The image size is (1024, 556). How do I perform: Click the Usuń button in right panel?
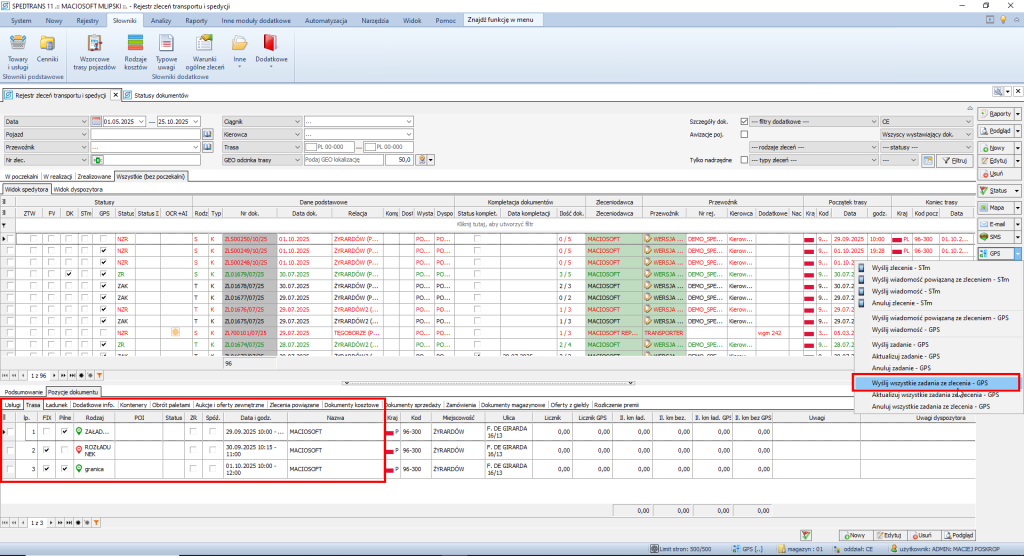[x=998, y=172]
